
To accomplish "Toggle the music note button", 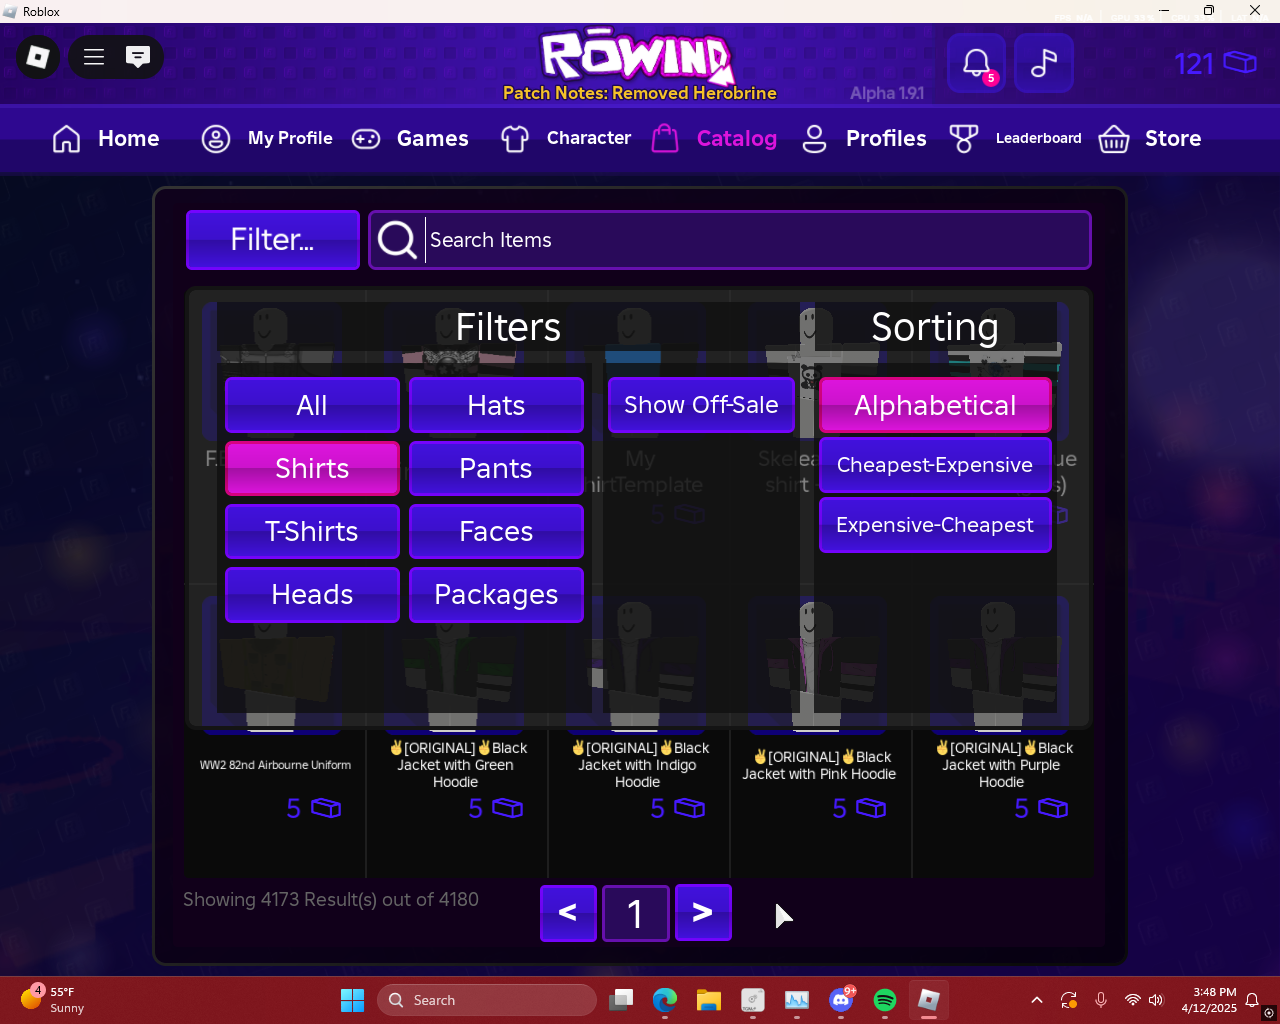I will pyautogui.click(x=1044, y=63).
